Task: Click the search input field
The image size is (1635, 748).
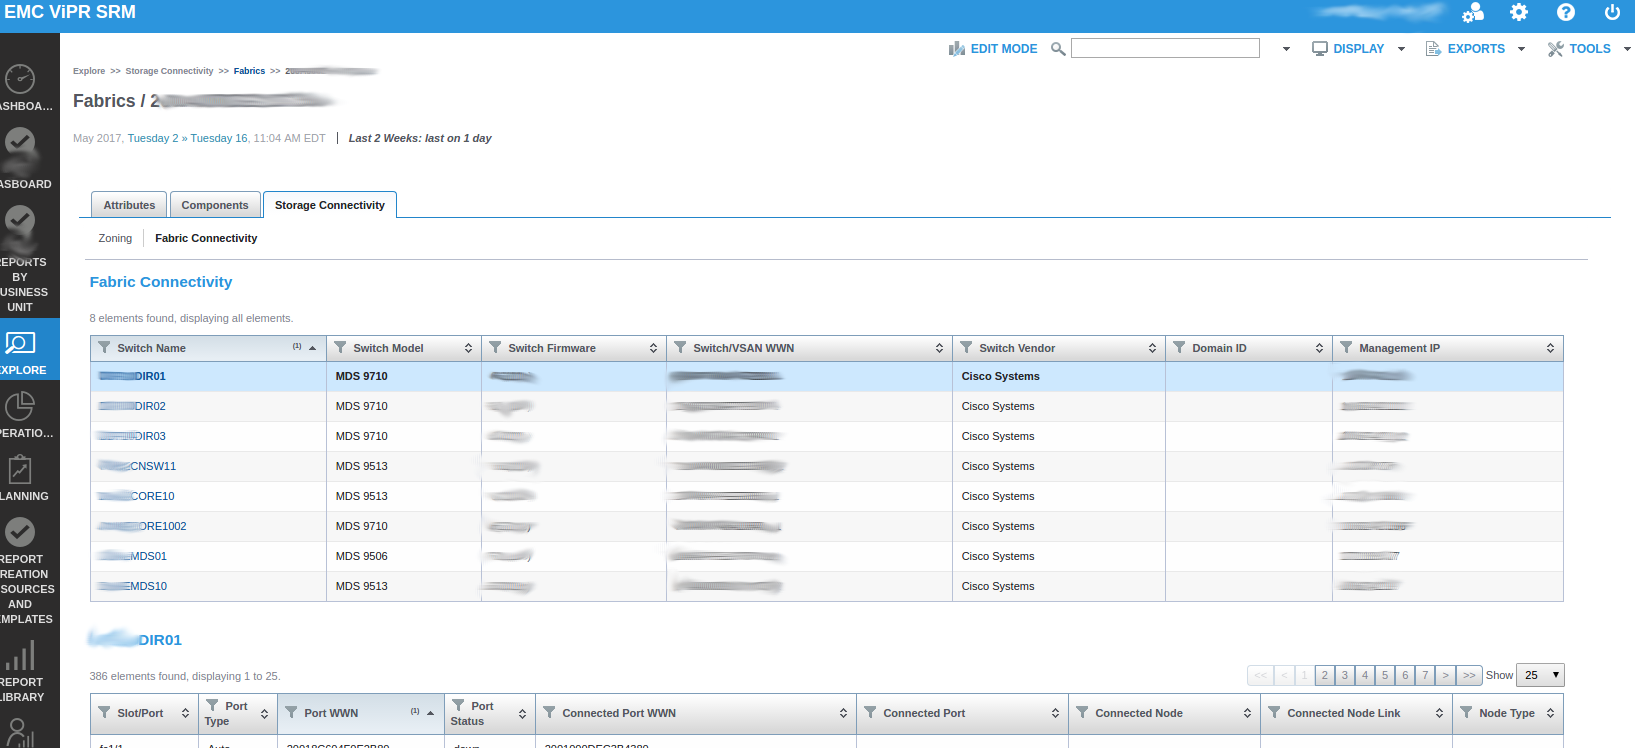Action: point(1165,48)
